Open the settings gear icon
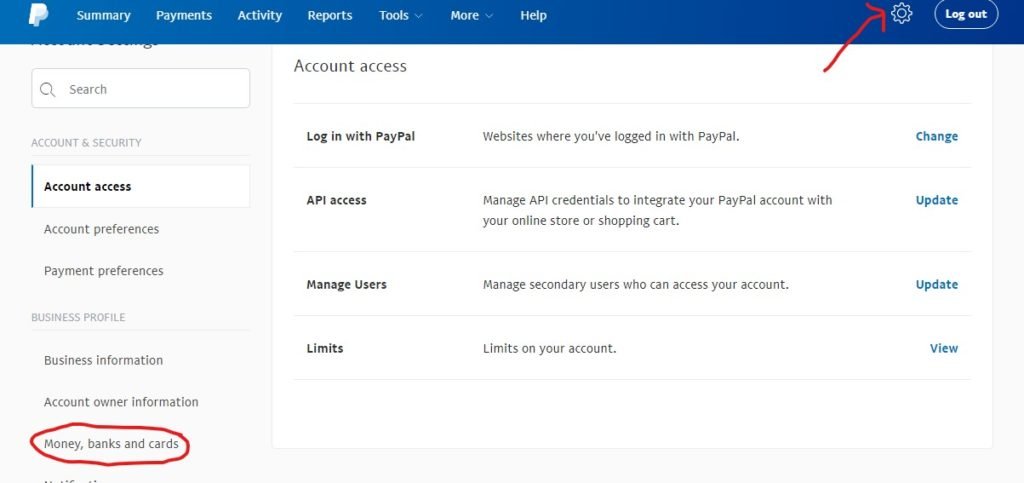The height and width of the screenshot is (483, 1024). click(901, 14)
